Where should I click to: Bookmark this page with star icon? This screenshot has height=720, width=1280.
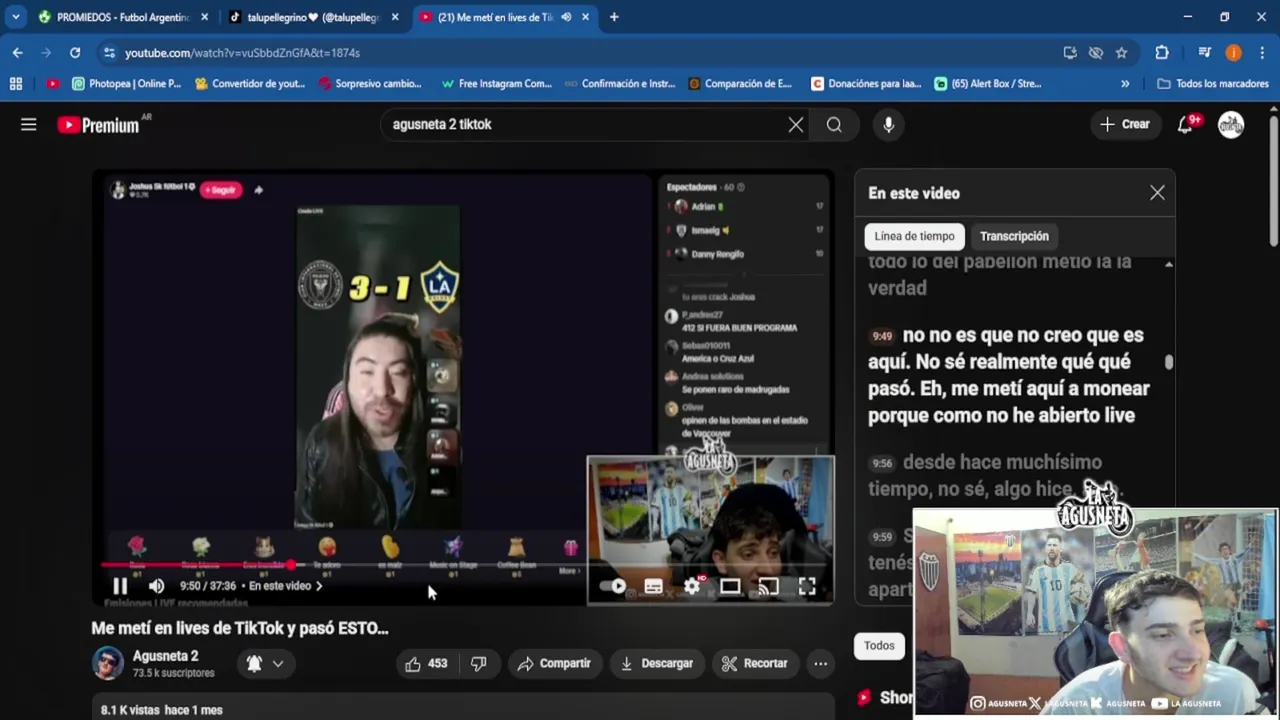pyautogui.click(x=1122, y=52)
